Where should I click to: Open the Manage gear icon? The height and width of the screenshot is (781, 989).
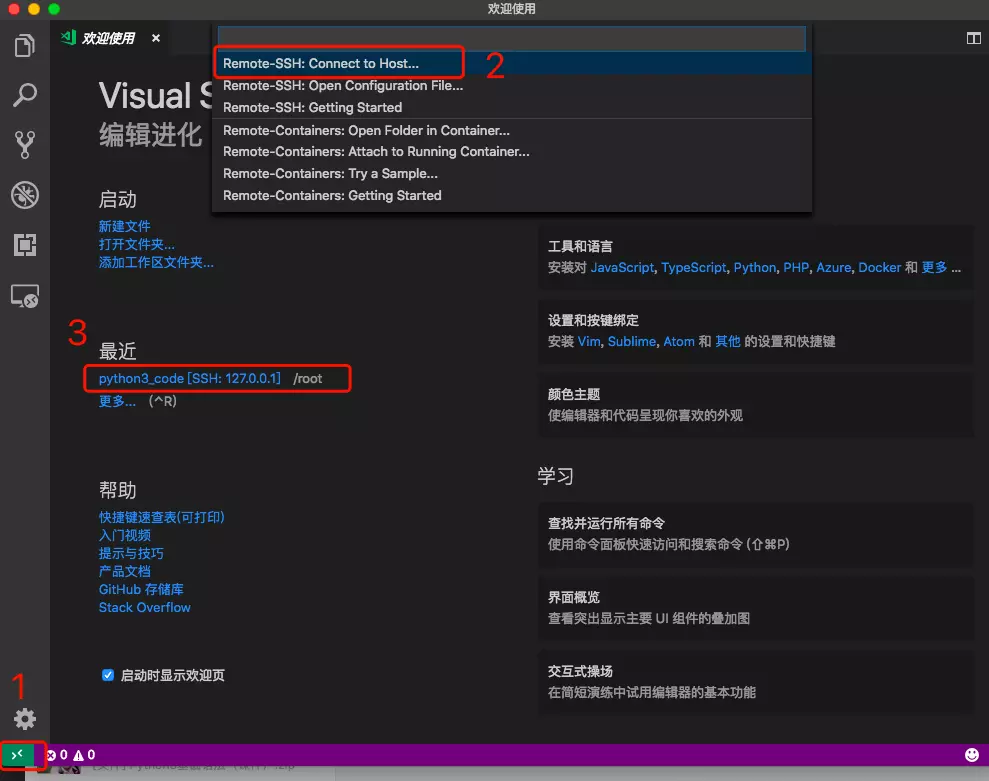click(x=25, y=719)
